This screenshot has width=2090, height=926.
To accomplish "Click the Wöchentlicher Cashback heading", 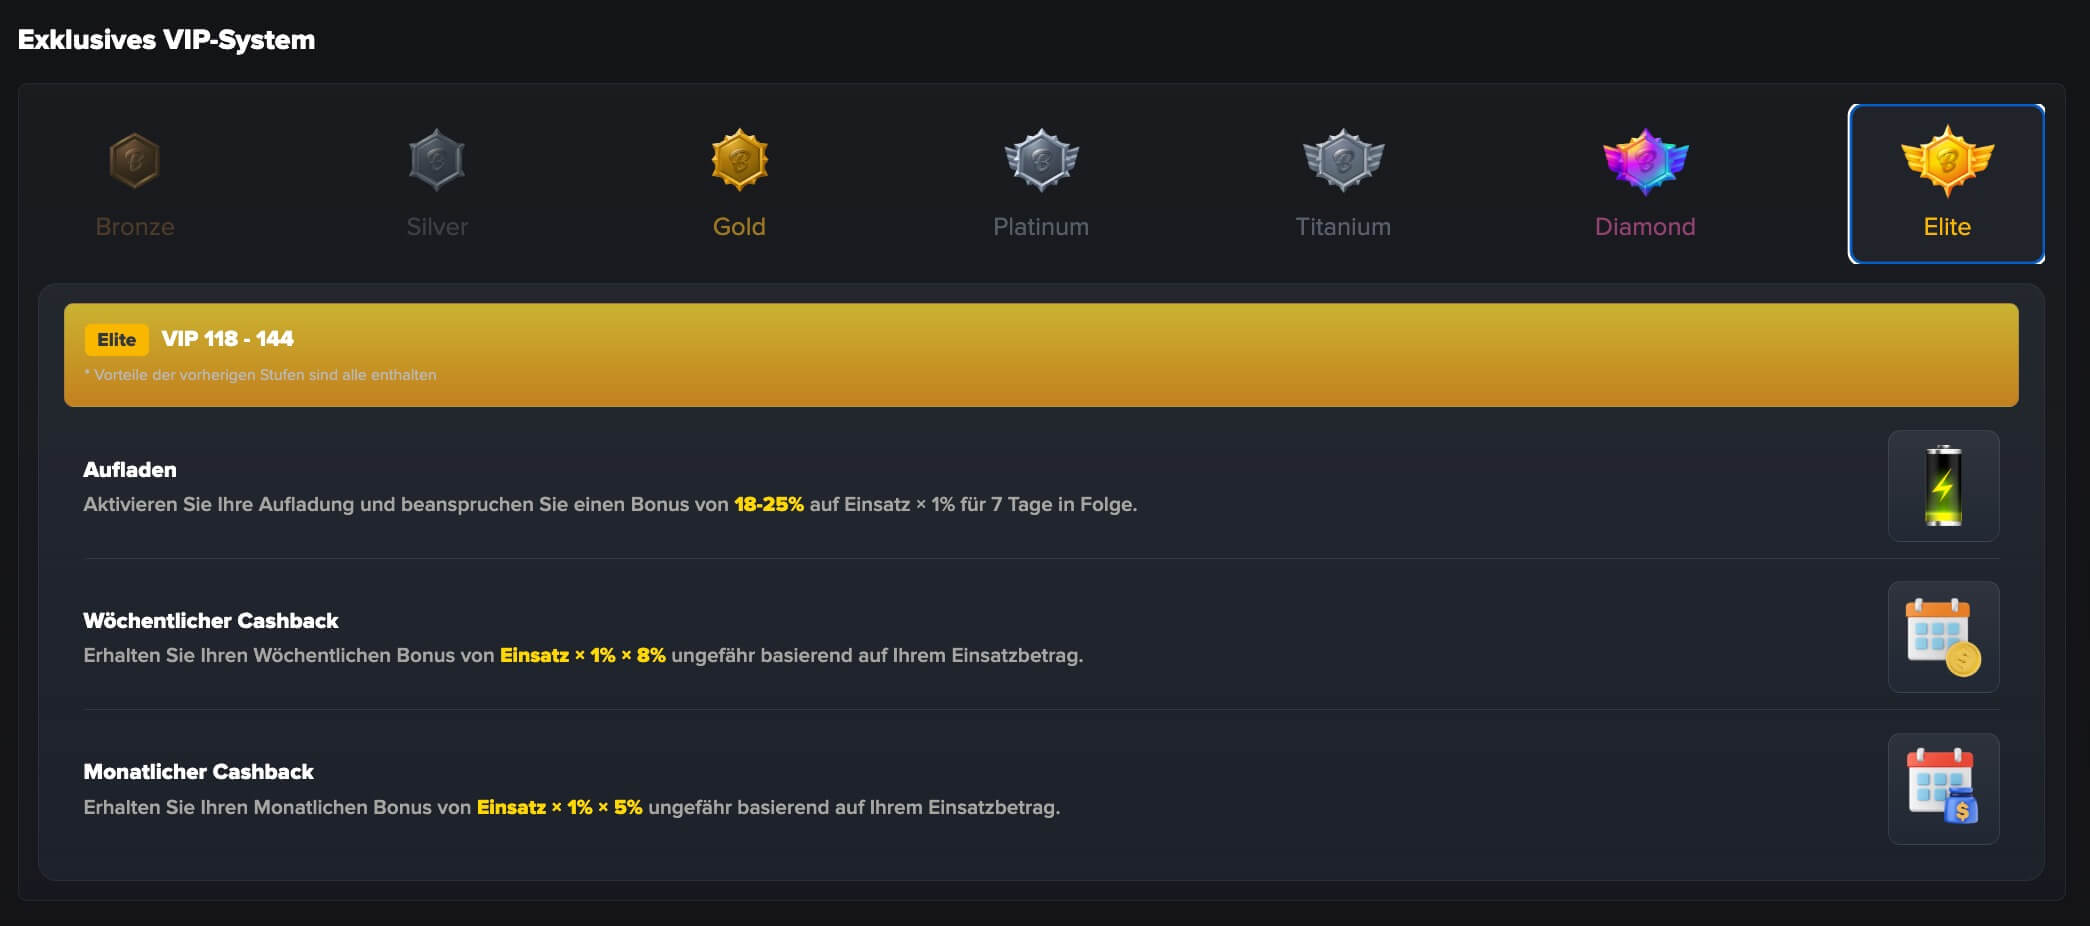I will click(x=211, y=621).
